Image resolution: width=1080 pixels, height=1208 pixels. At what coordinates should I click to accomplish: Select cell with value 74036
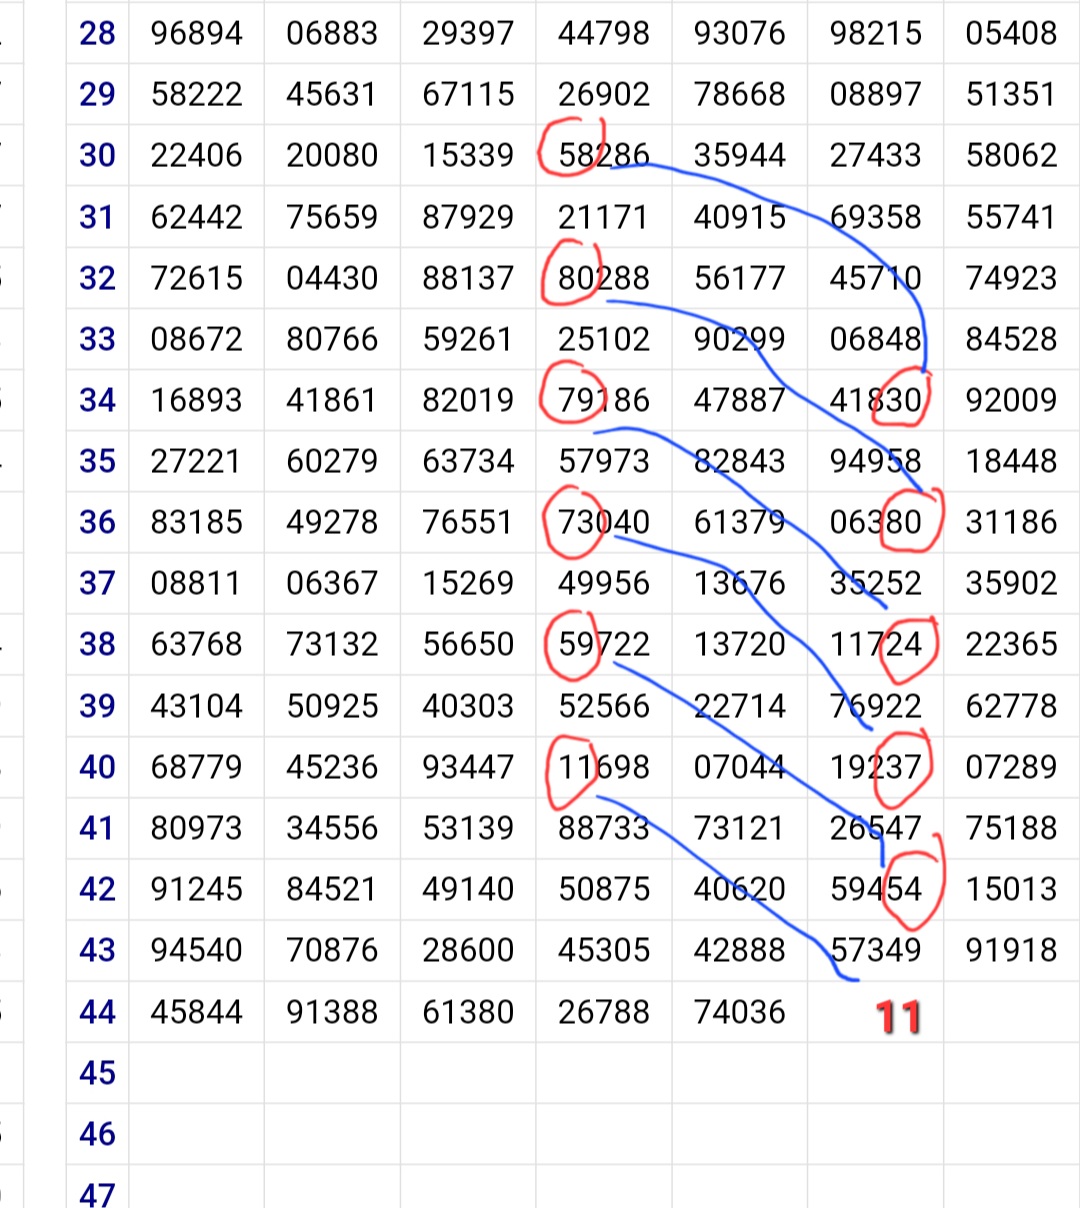[x=739, y=1012]
